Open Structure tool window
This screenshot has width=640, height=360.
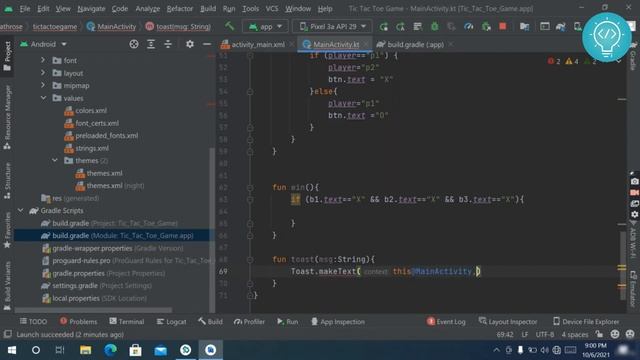pos(7,180)
